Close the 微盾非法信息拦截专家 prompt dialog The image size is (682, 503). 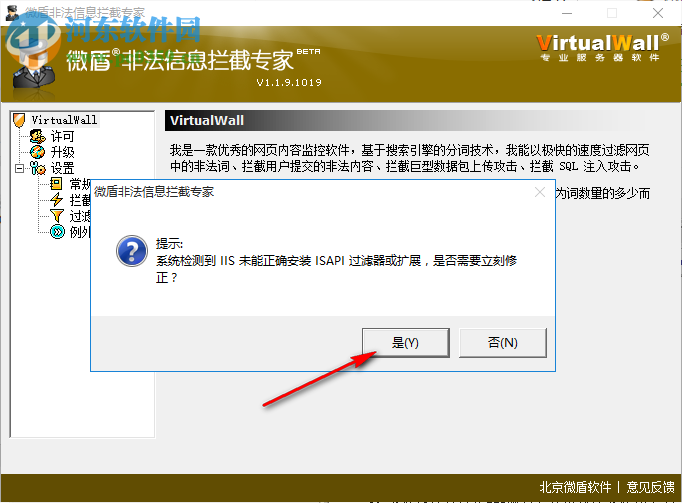tap(540, 192)
